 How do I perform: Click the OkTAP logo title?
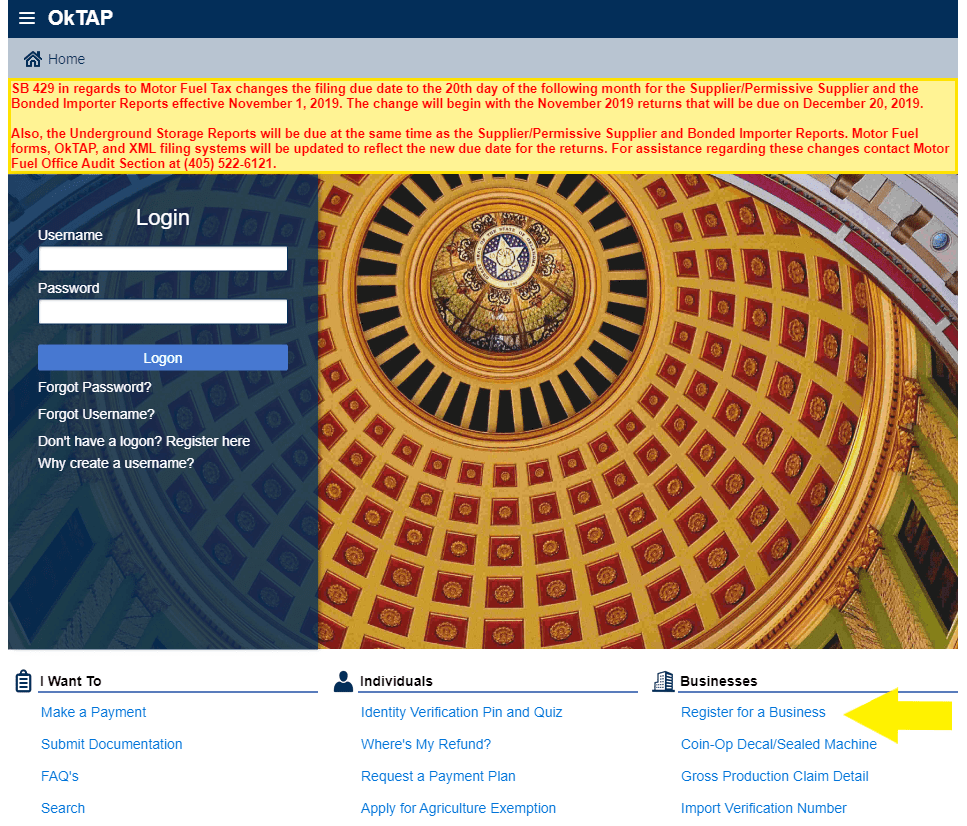(x=80, y=18)
